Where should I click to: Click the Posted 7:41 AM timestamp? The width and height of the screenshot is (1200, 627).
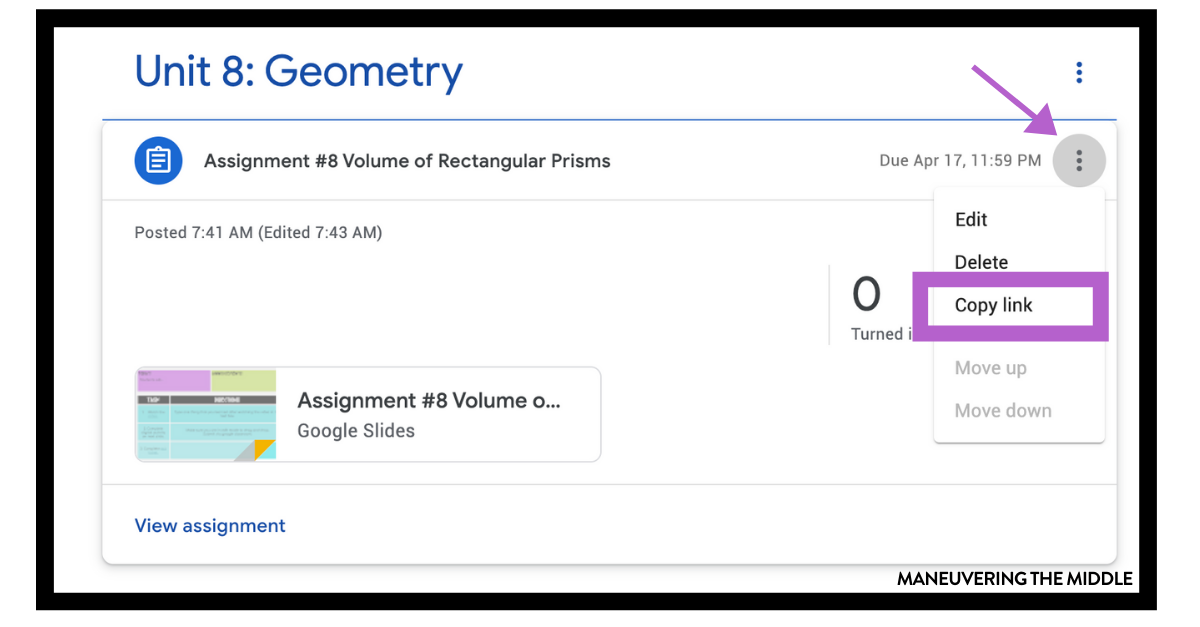258,232
